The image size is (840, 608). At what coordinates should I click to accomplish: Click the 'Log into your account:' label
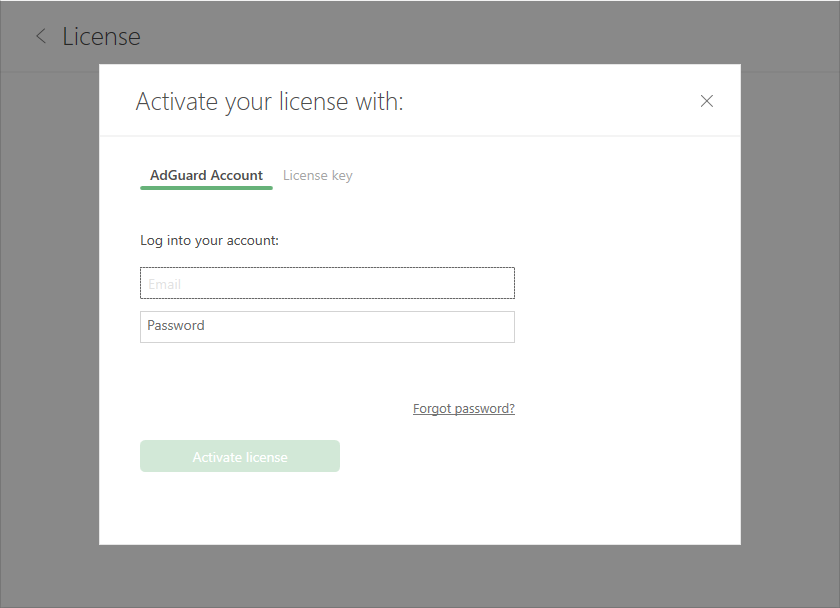click(x=209, y=241)
